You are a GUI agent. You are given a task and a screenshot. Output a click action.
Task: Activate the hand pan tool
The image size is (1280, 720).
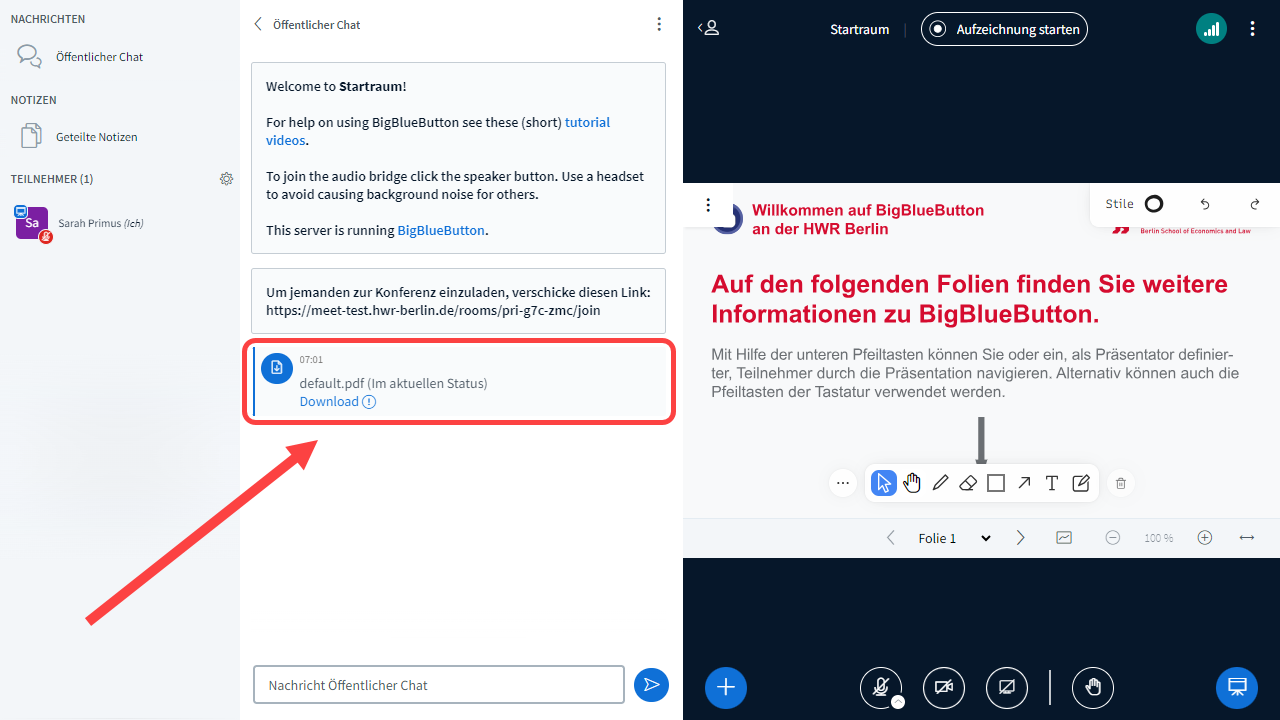[912, 484]
